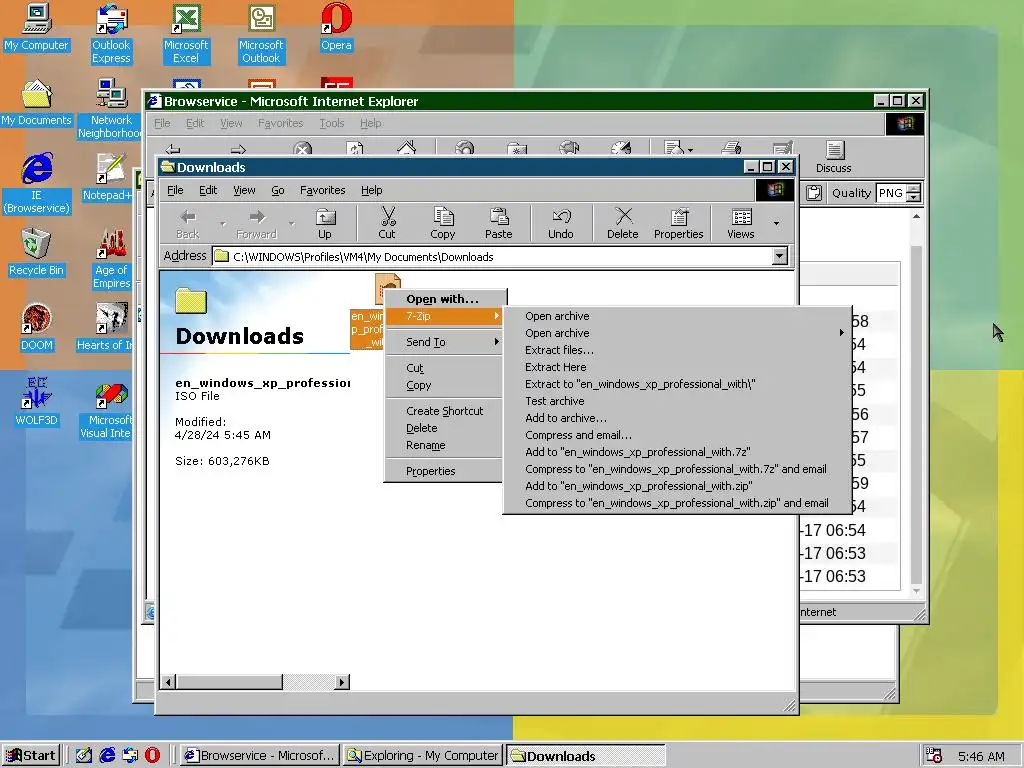Open Network Neighborhood icon

(x=111, y=109)
